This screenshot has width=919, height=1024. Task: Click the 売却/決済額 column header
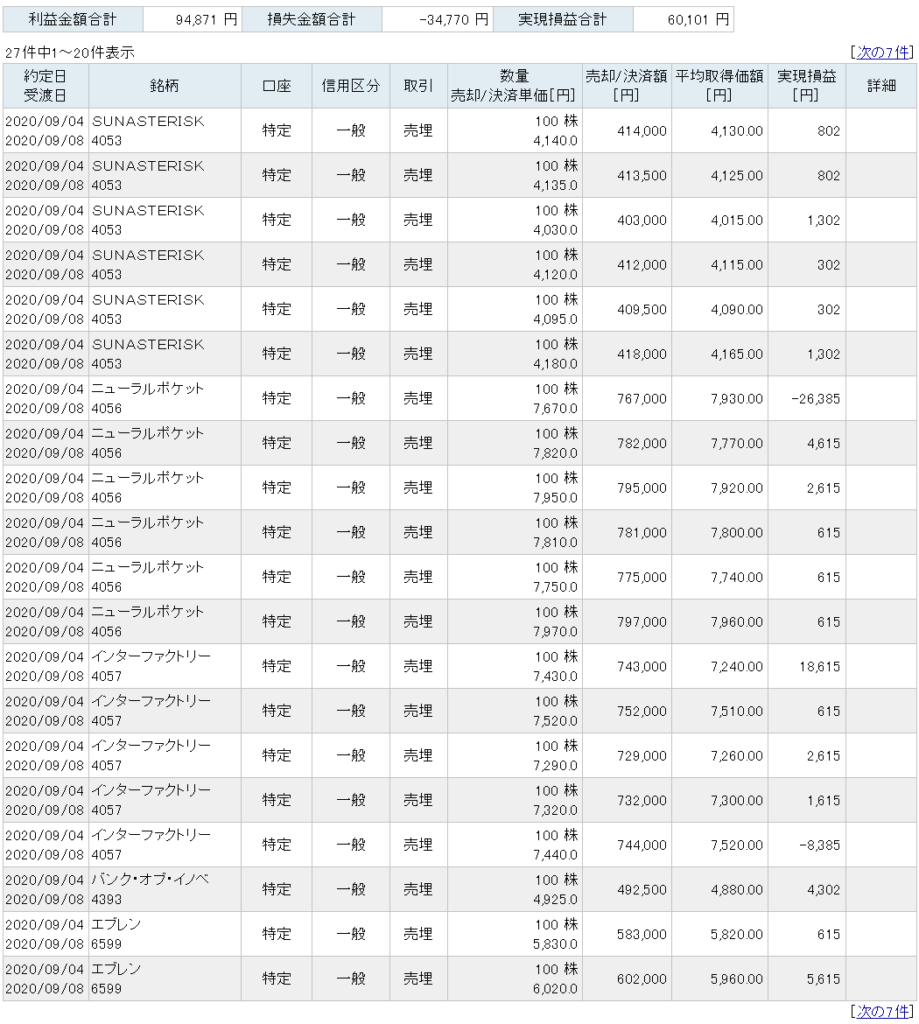pyautogui.click(x=626, y=86)
